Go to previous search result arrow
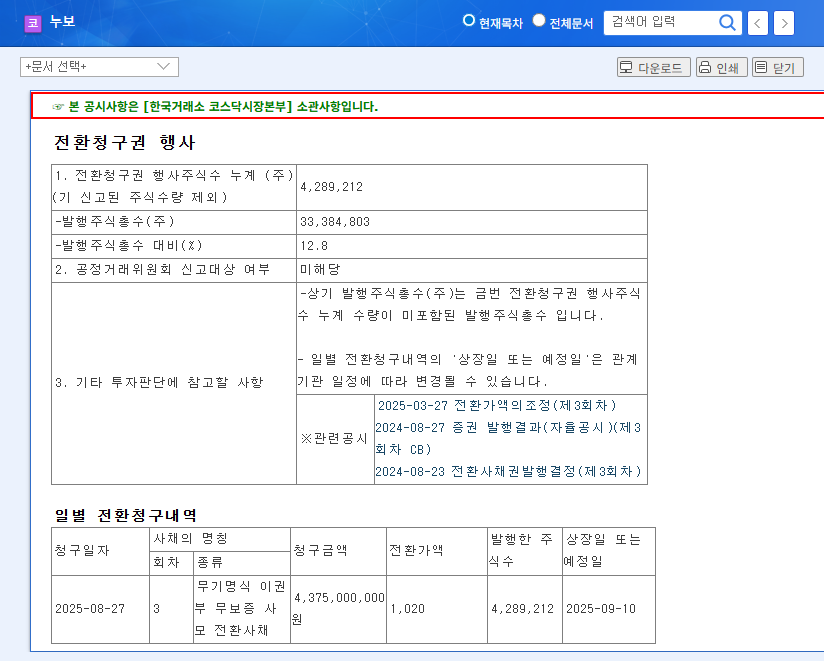 coord(757,23)
